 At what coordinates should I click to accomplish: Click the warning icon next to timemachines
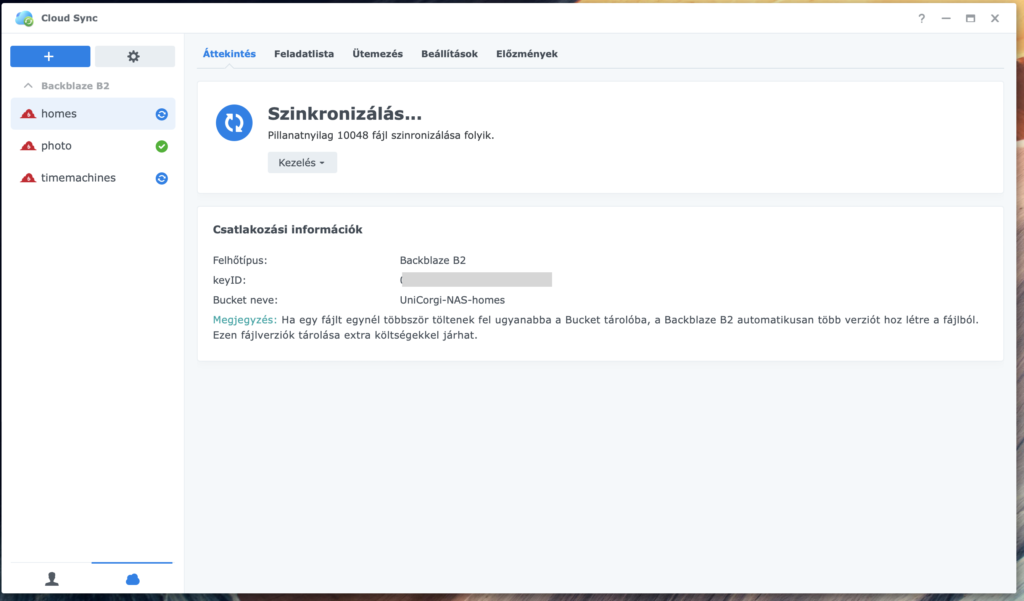click(160, 178)
